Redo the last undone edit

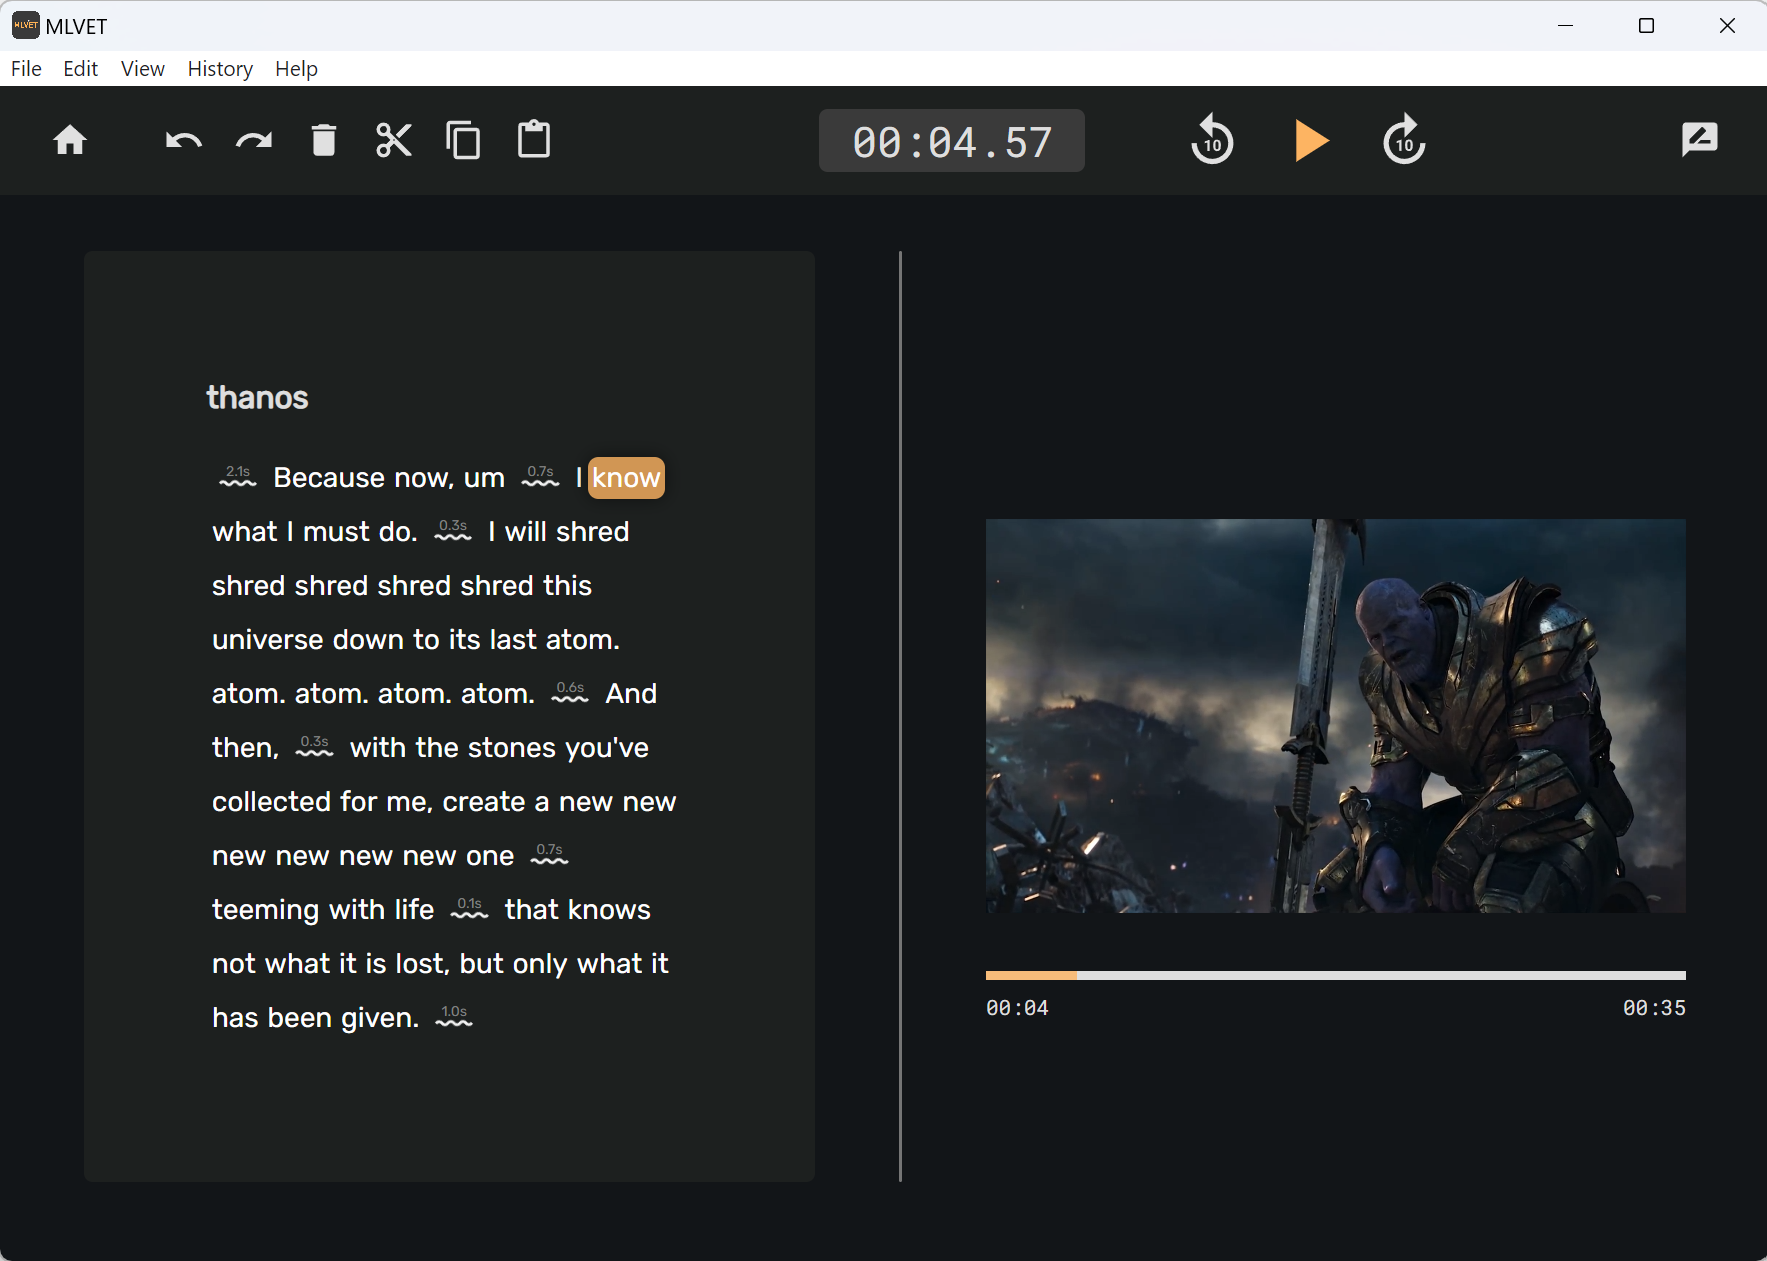(254, 140)
